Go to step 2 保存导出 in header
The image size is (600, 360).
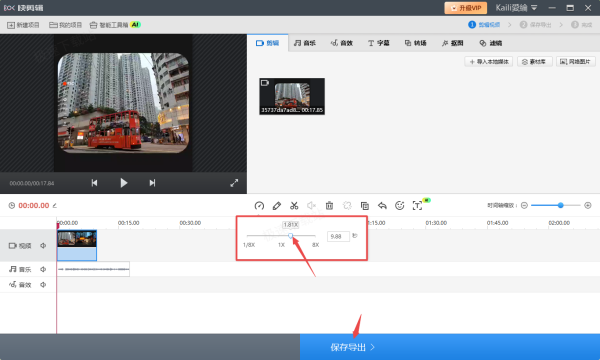536,24
